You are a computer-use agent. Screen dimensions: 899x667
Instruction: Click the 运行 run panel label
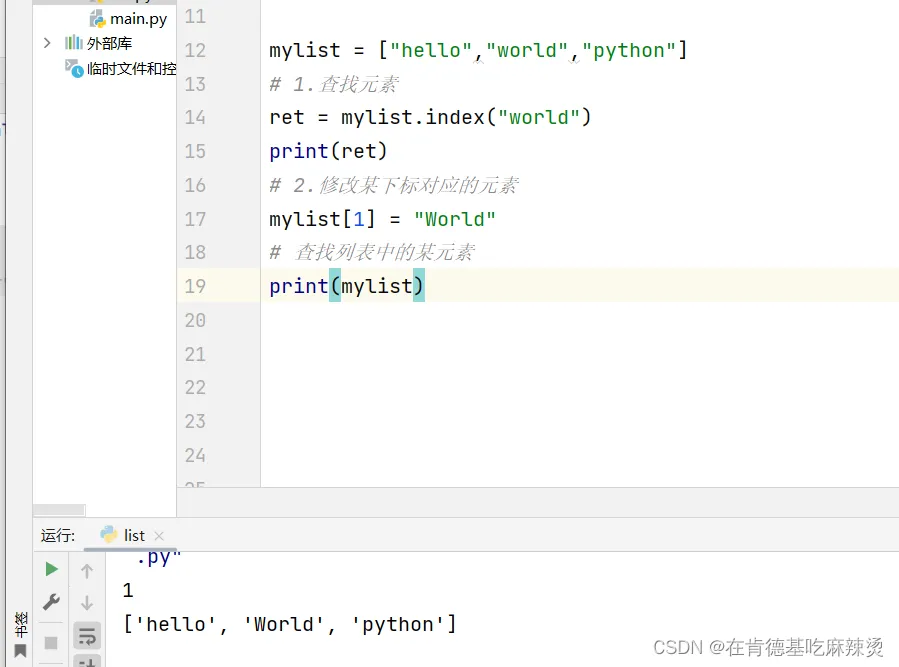tap(58, 536)
